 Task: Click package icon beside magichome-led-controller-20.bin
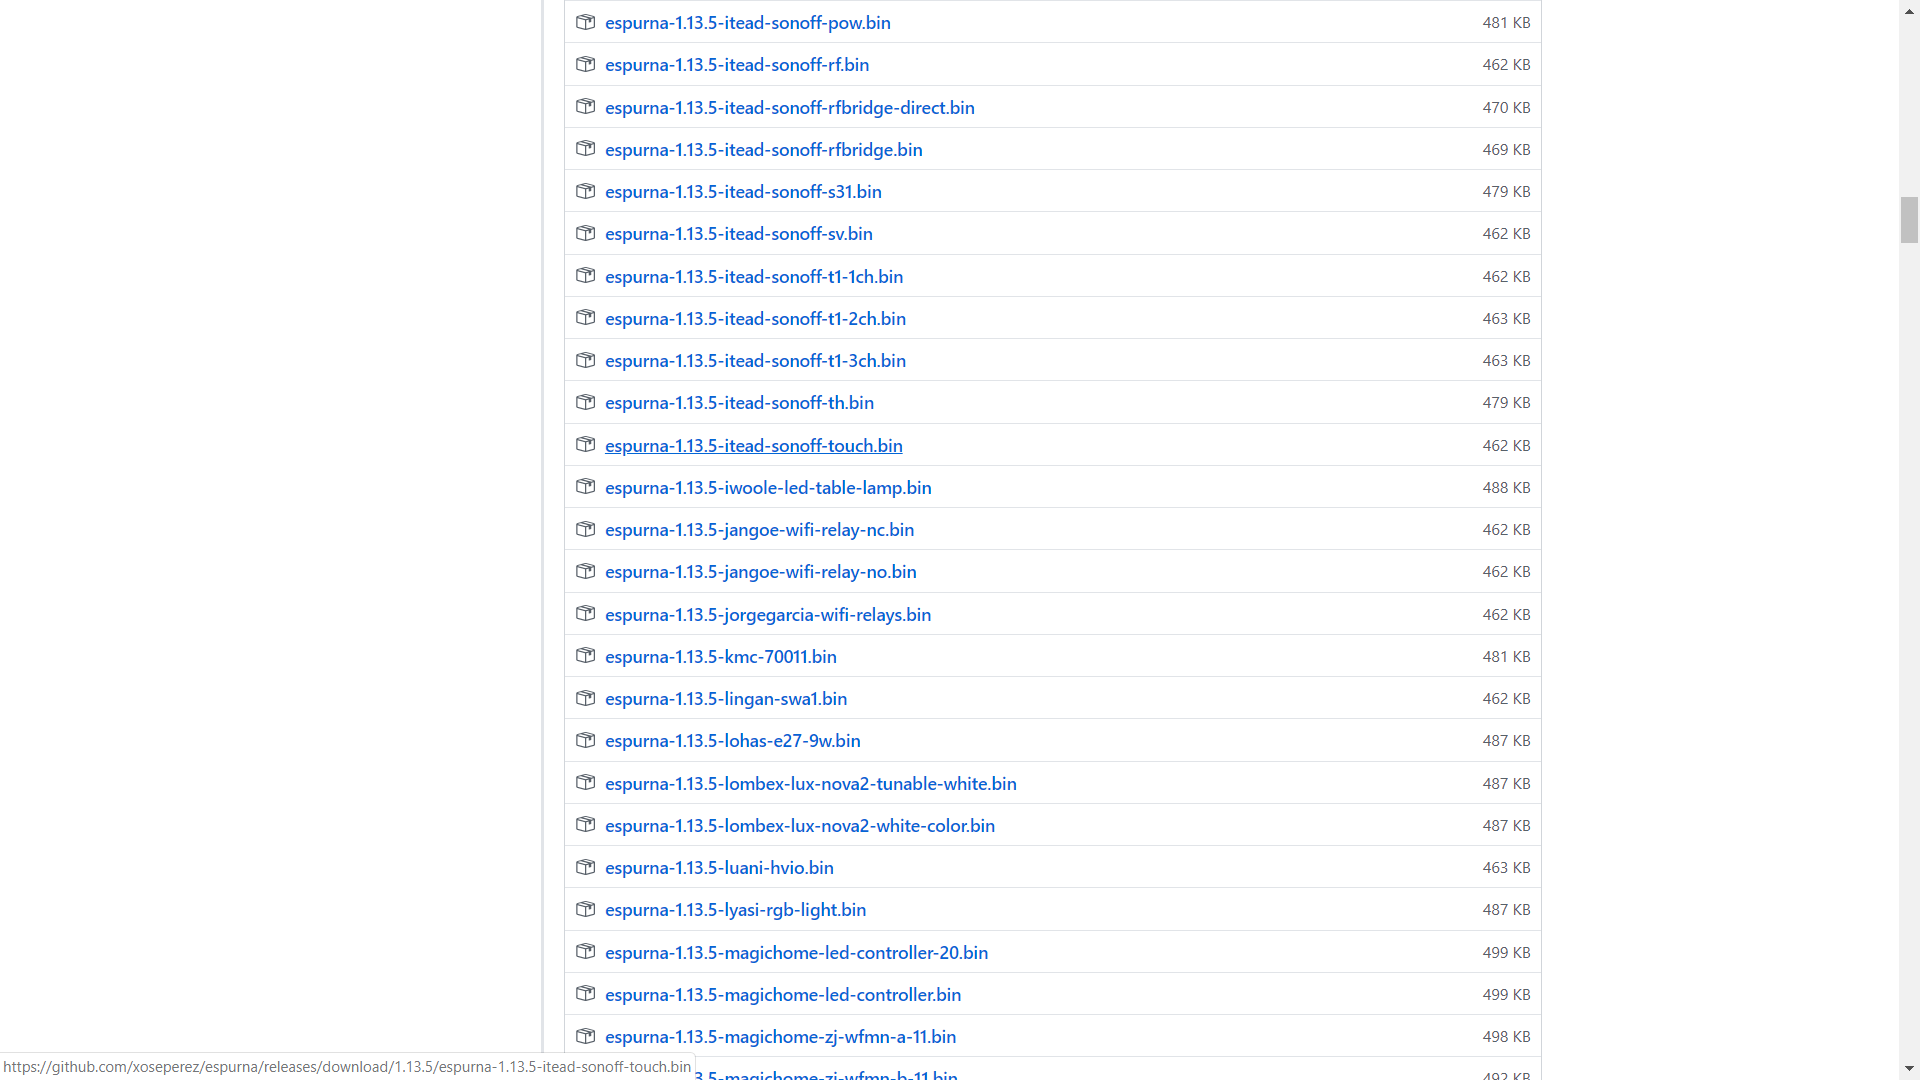coord(586,952)
